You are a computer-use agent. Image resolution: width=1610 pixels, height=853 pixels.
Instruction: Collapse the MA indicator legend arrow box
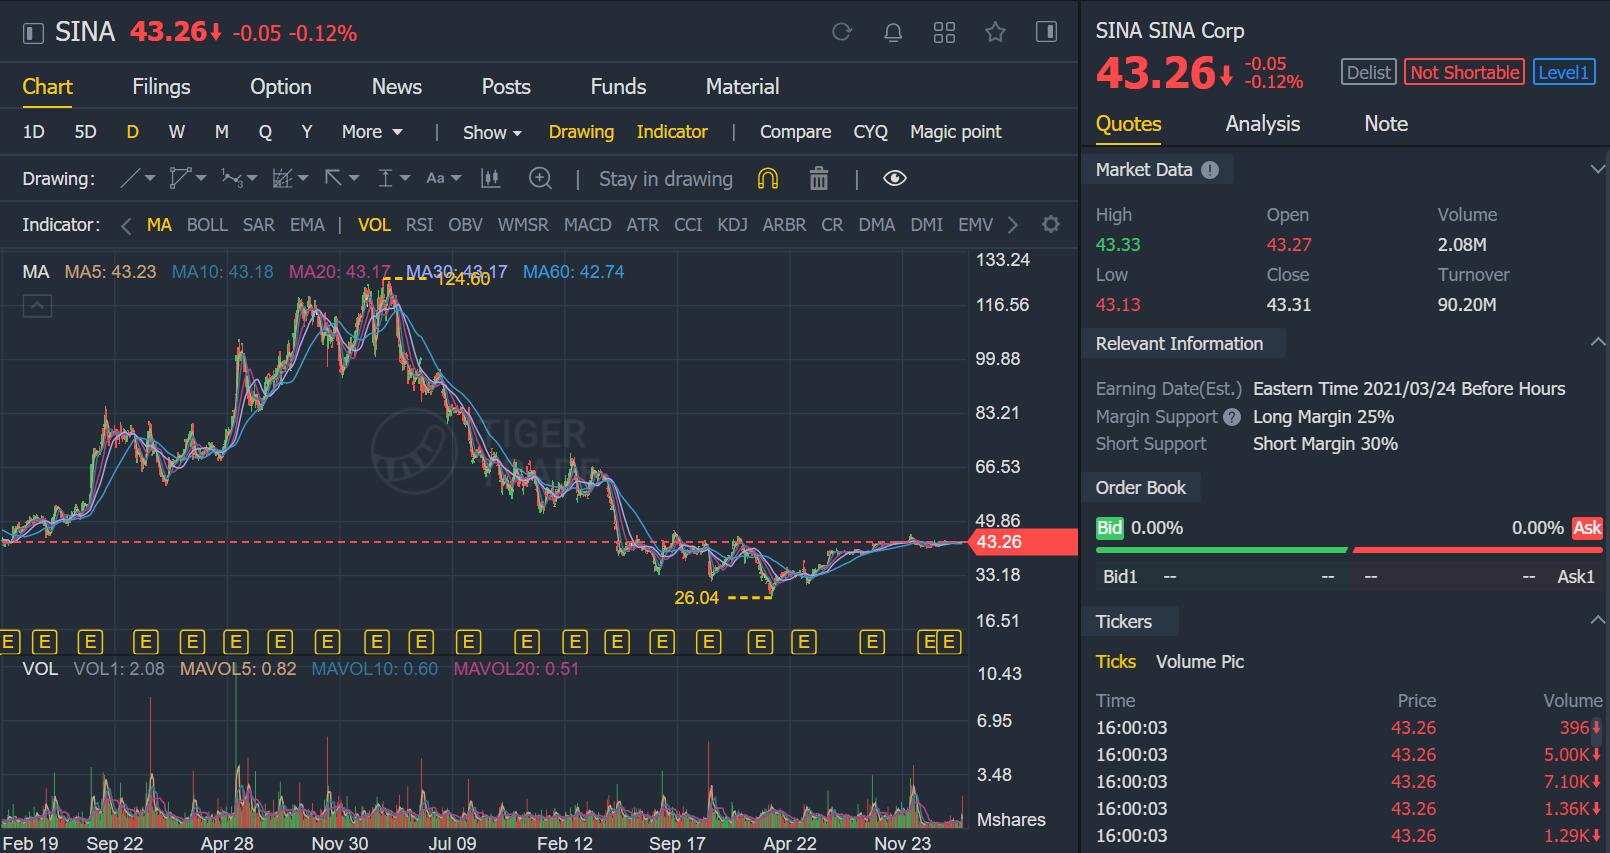(x=37, y=306)
